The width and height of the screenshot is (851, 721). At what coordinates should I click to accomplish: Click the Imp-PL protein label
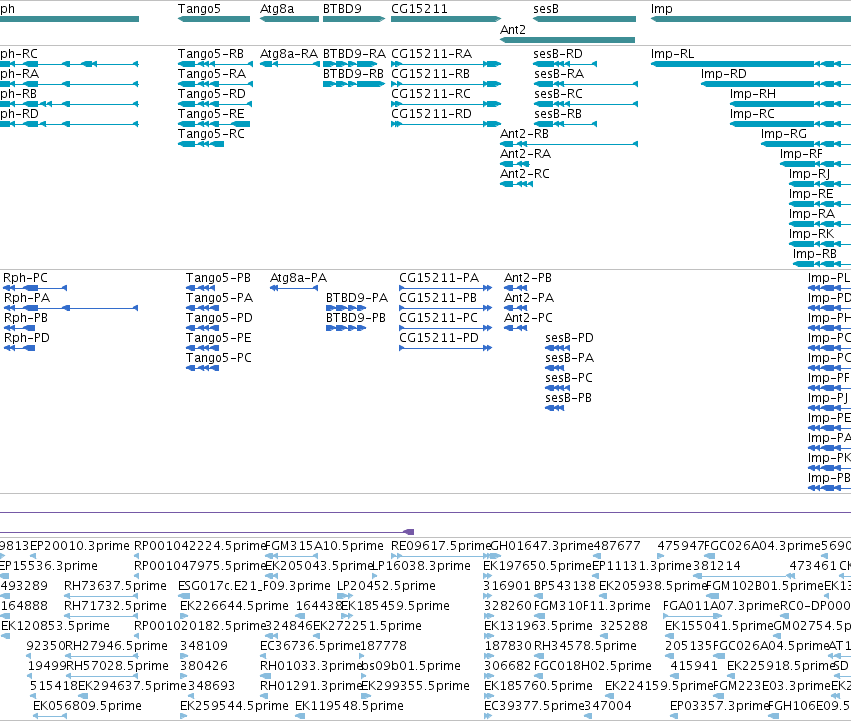829,278
